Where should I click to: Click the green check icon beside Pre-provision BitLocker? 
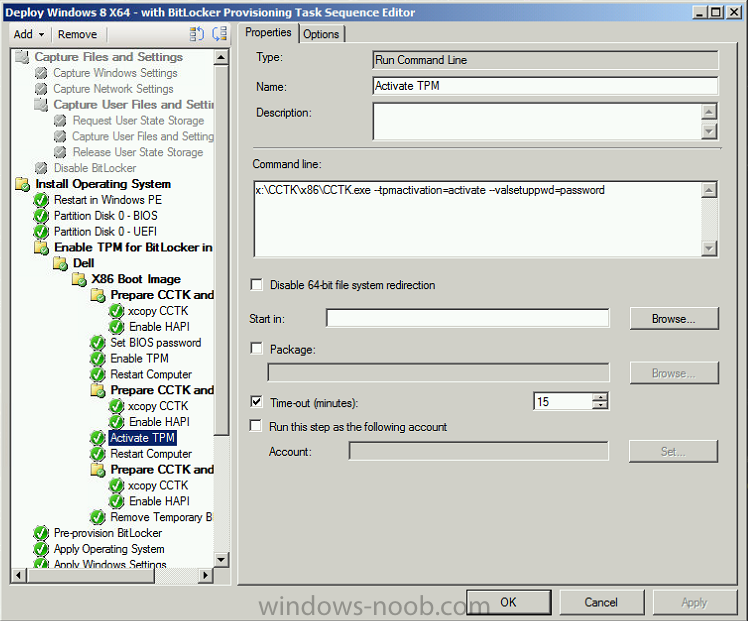[41, 533]
